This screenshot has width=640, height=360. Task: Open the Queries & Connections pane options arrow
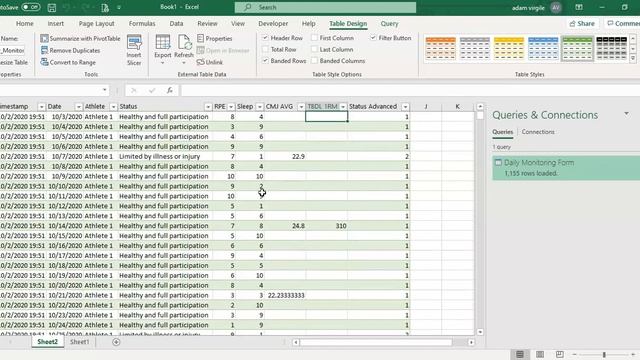[626, 114]
